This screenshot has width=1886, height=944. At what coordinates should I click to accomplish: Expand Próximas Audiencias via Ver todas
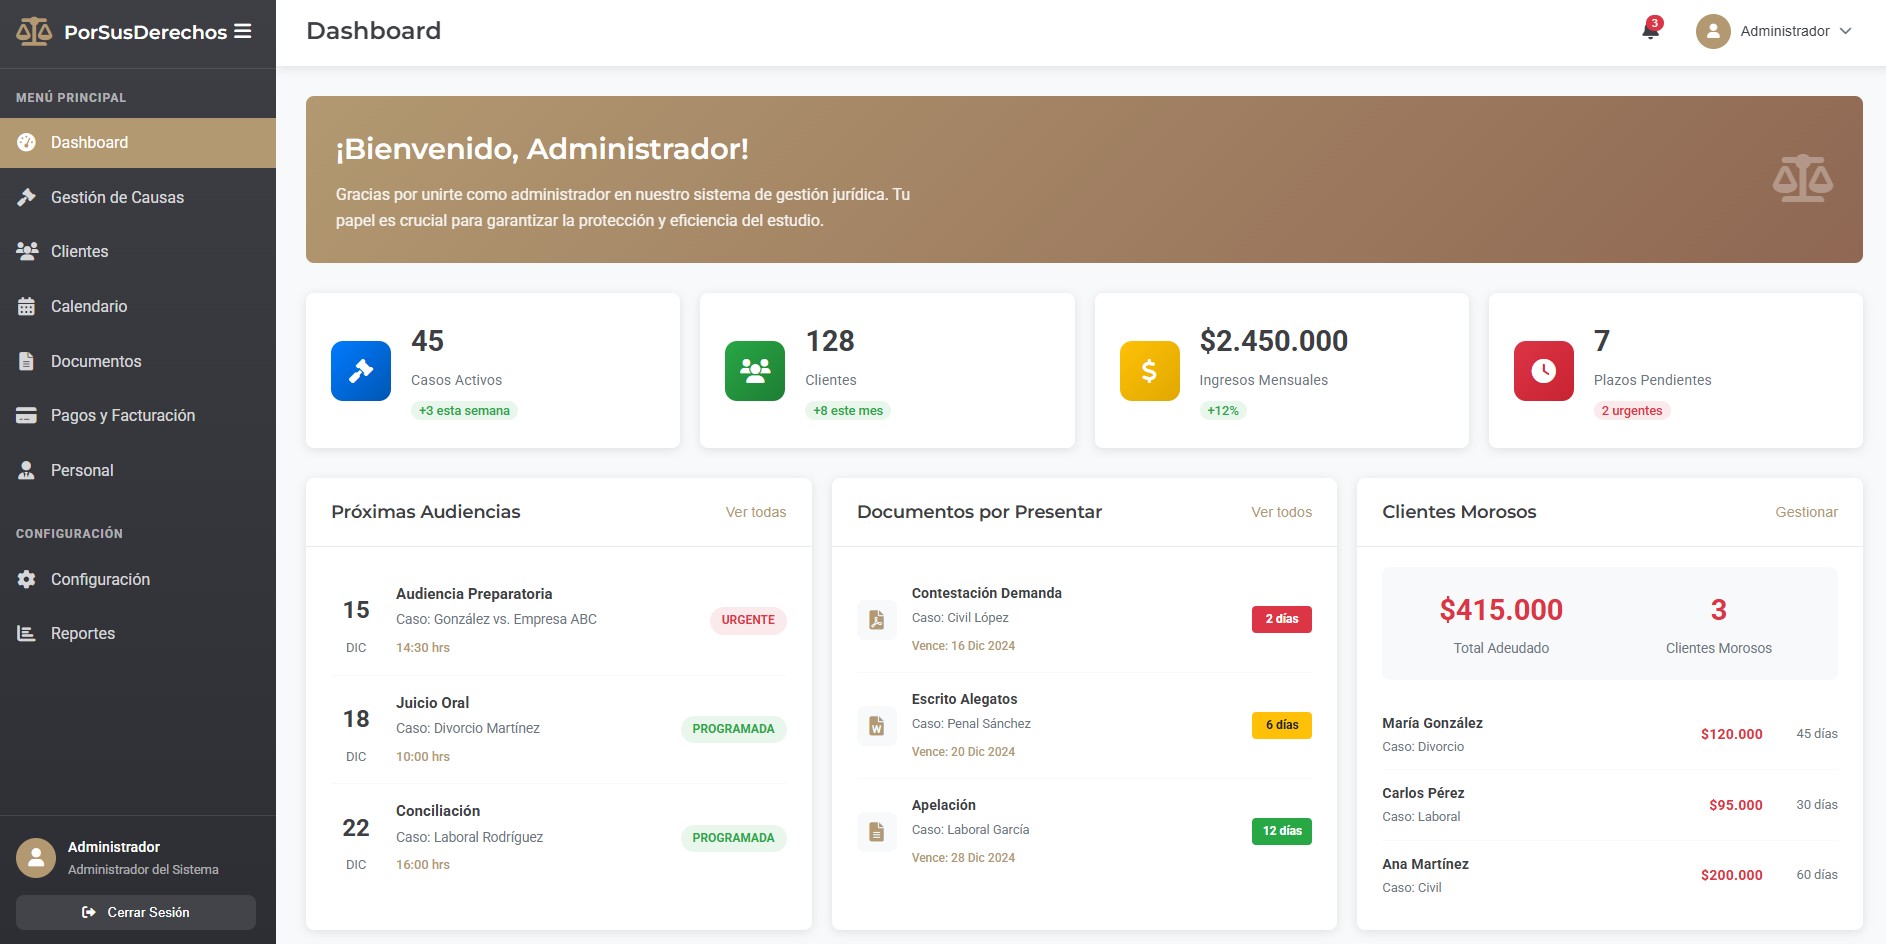click(x=756, y=511)
